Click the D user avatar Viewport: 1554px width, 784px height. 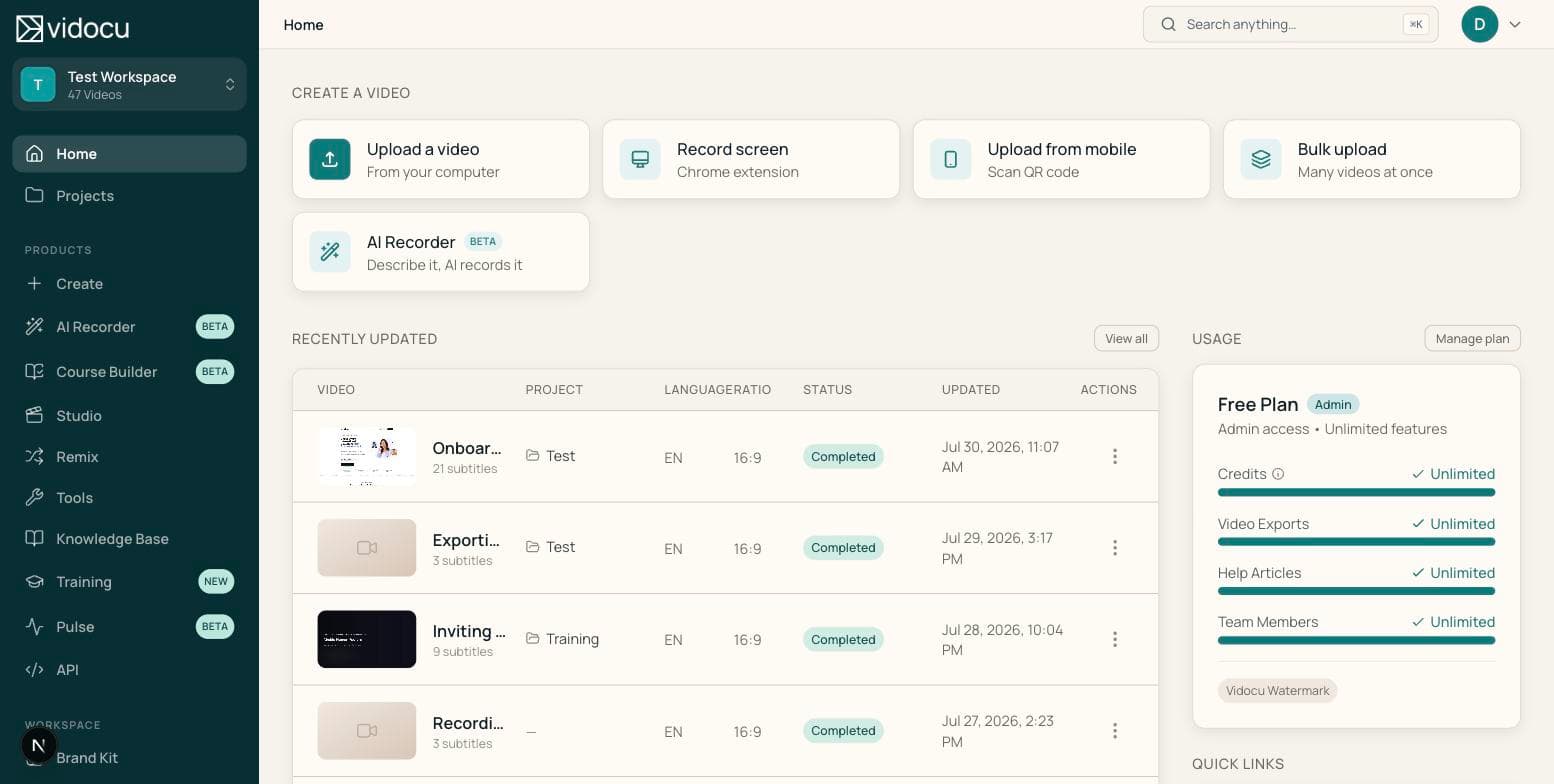click(1480, 24)
